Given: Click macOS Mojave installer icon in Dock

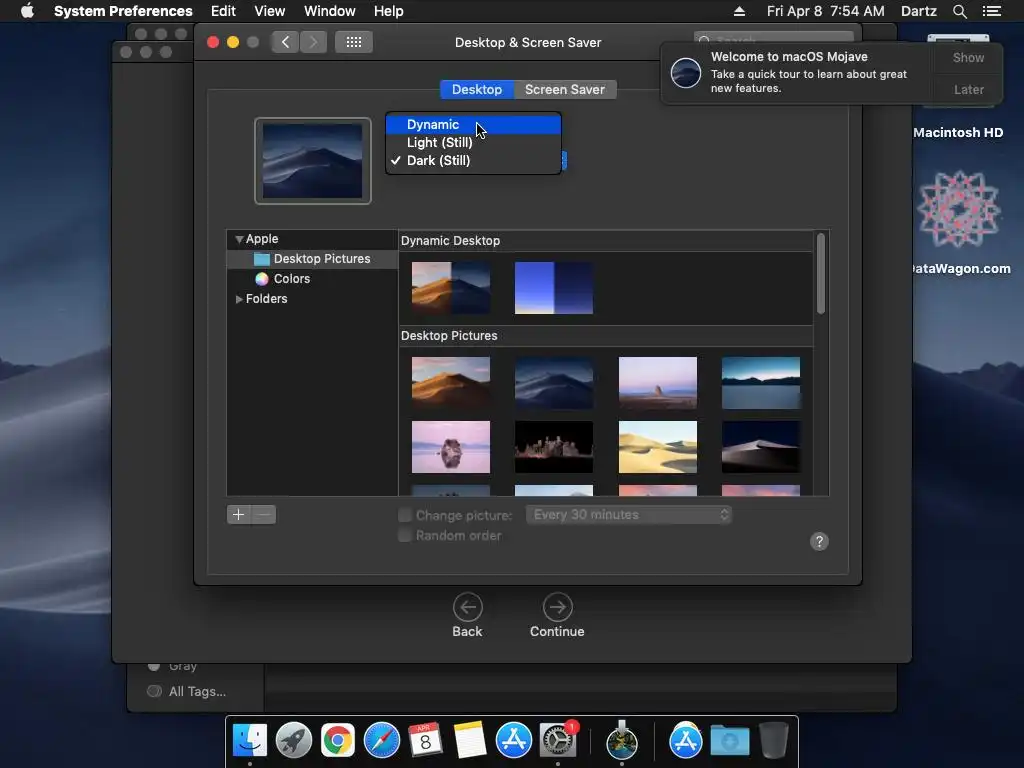Looking at the screenshot, I should tap(622, 740).
